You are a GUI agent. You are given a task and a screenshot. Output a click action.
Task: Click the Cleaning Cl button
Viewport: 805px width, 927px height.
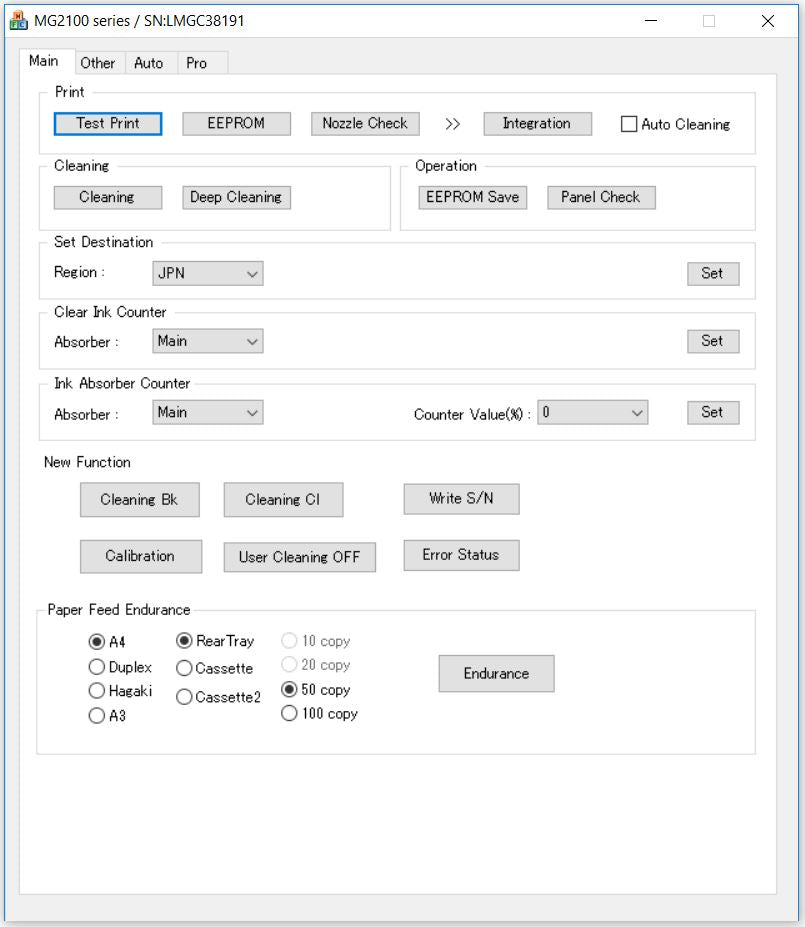click(283, 500)
